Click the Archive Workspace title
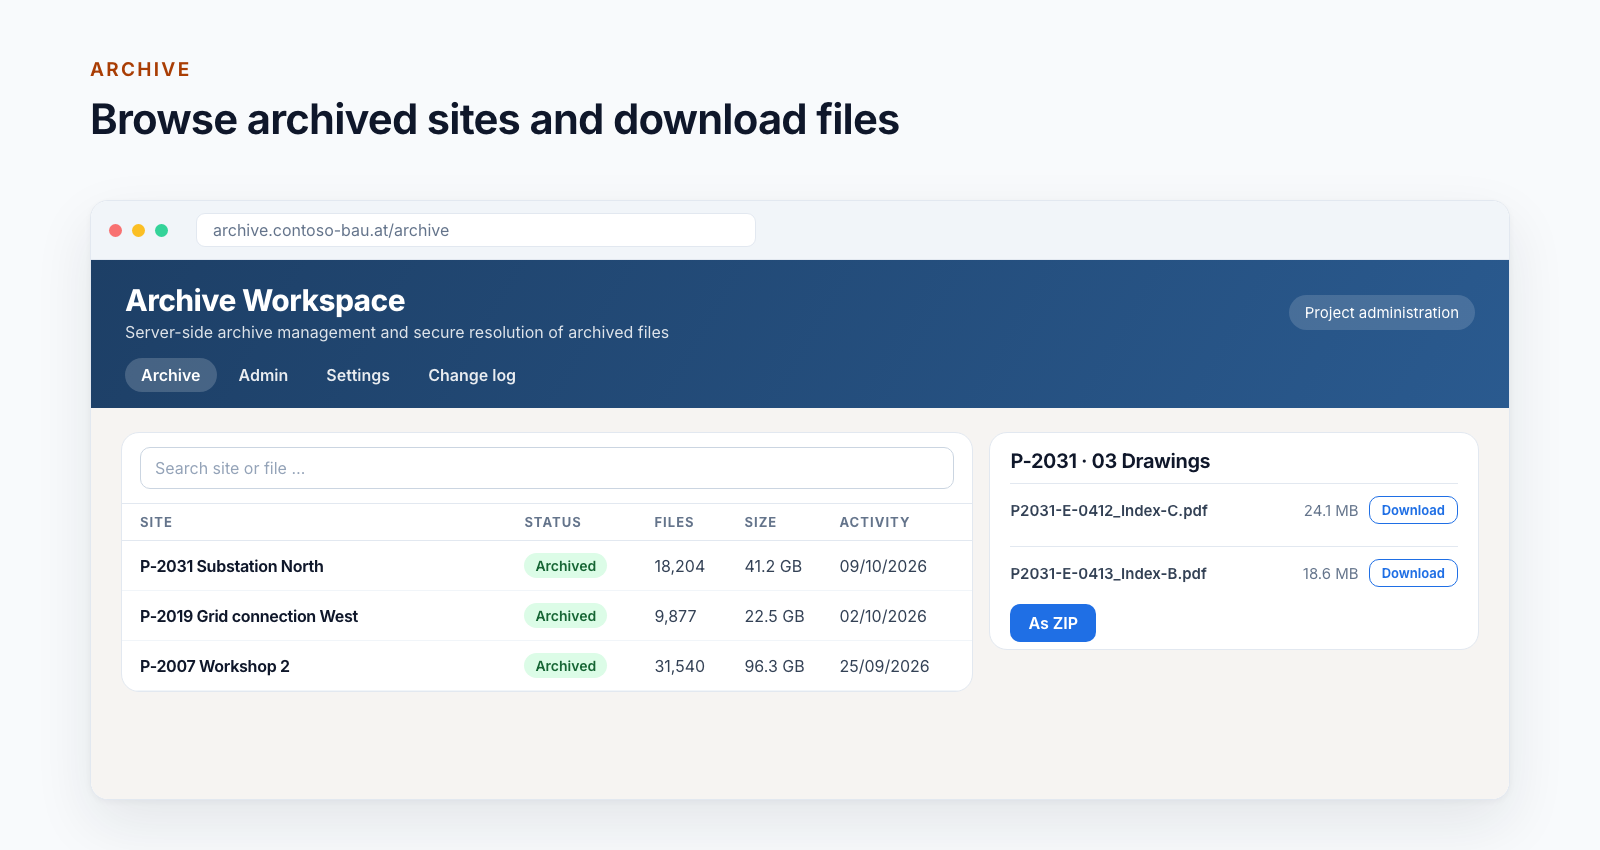Image resolution: width=1600 pixels, height=850 pixels. pos(265,300)
